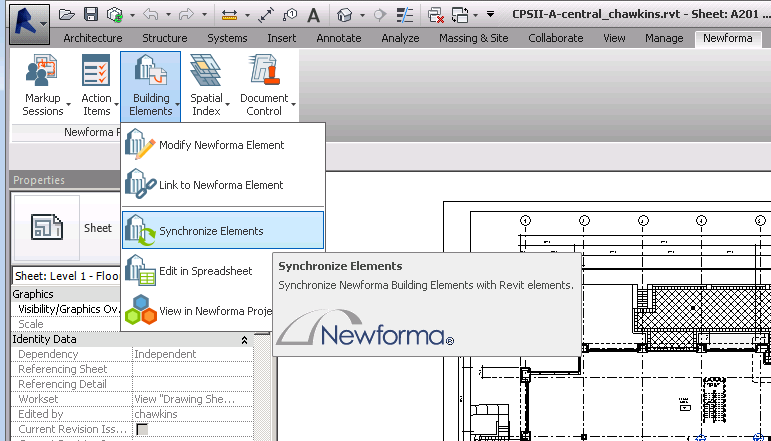
Task: Click the Open folder icon
Action: point(66,15)
